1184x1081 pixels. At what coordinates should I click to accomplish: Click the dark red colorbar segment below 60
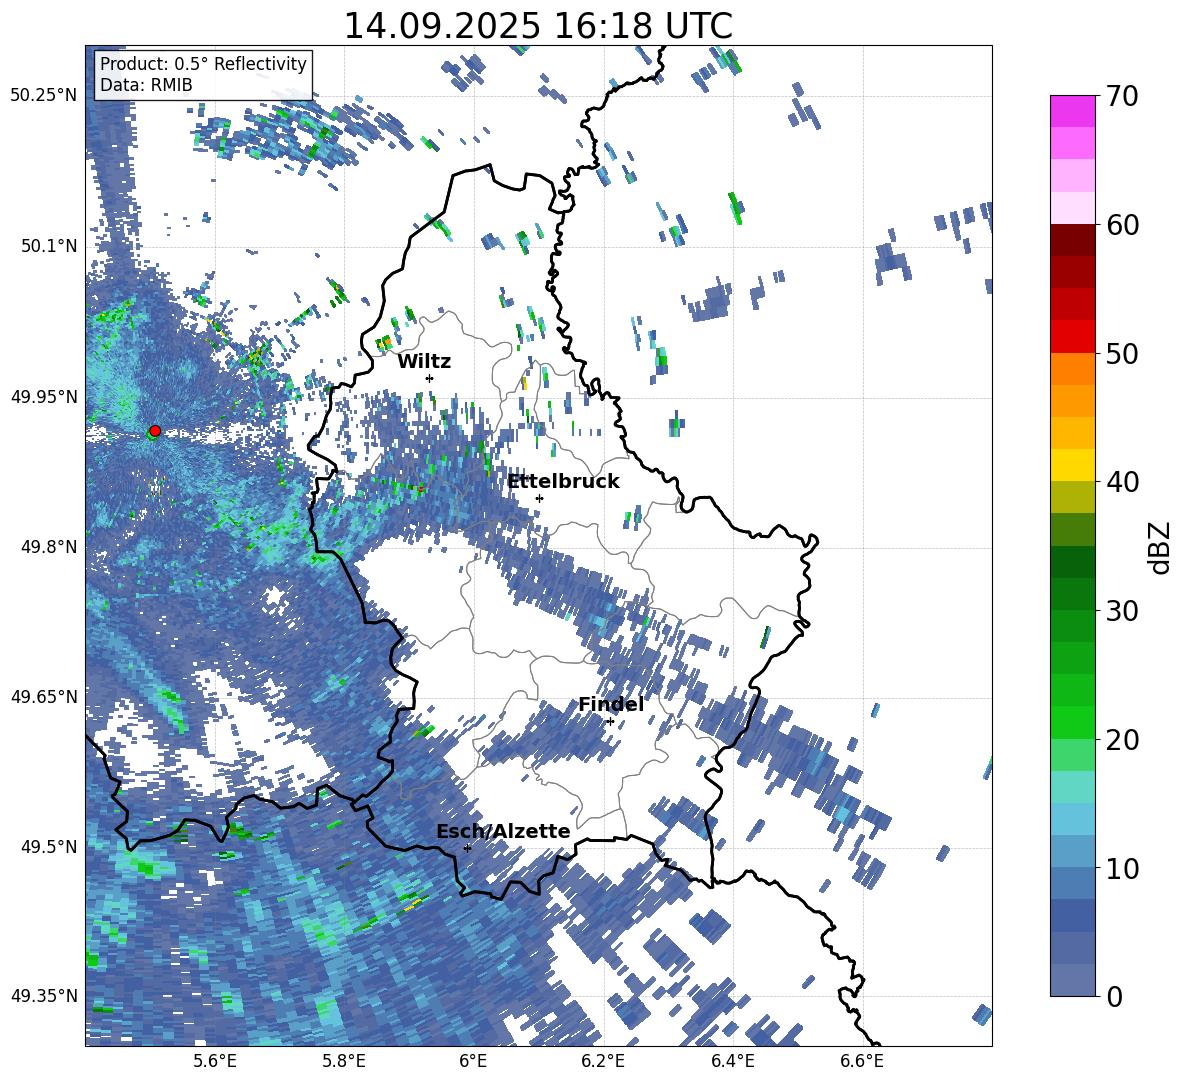1072,240
